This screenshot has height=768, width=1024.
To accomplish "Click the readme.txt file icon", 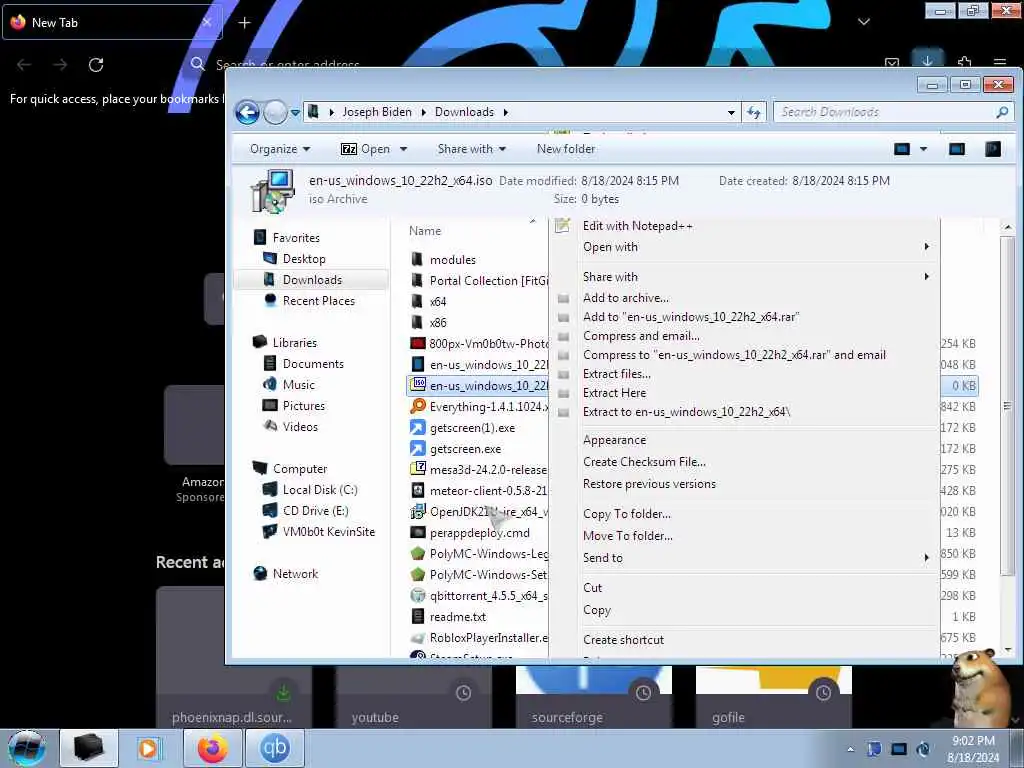I will (417, 616).
